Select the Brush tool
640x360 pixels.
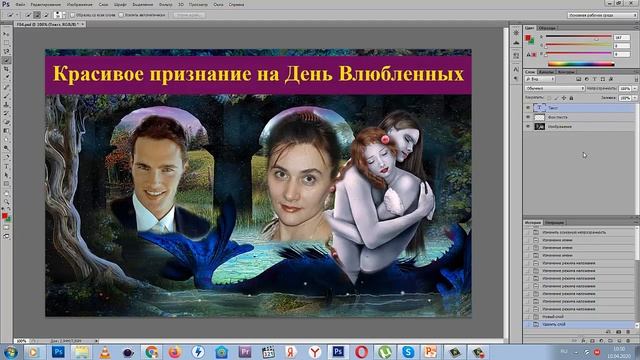tap(6, 96)
